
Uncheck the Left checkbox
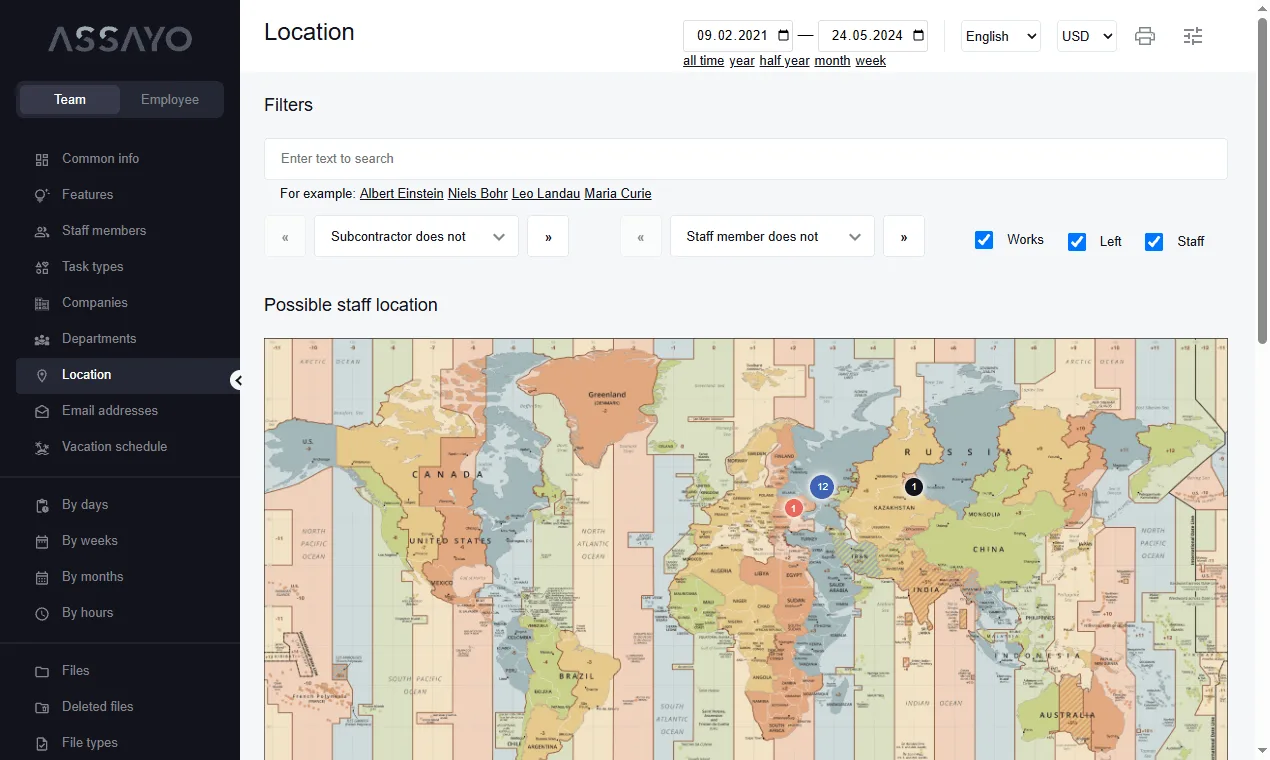(1077, 241)
